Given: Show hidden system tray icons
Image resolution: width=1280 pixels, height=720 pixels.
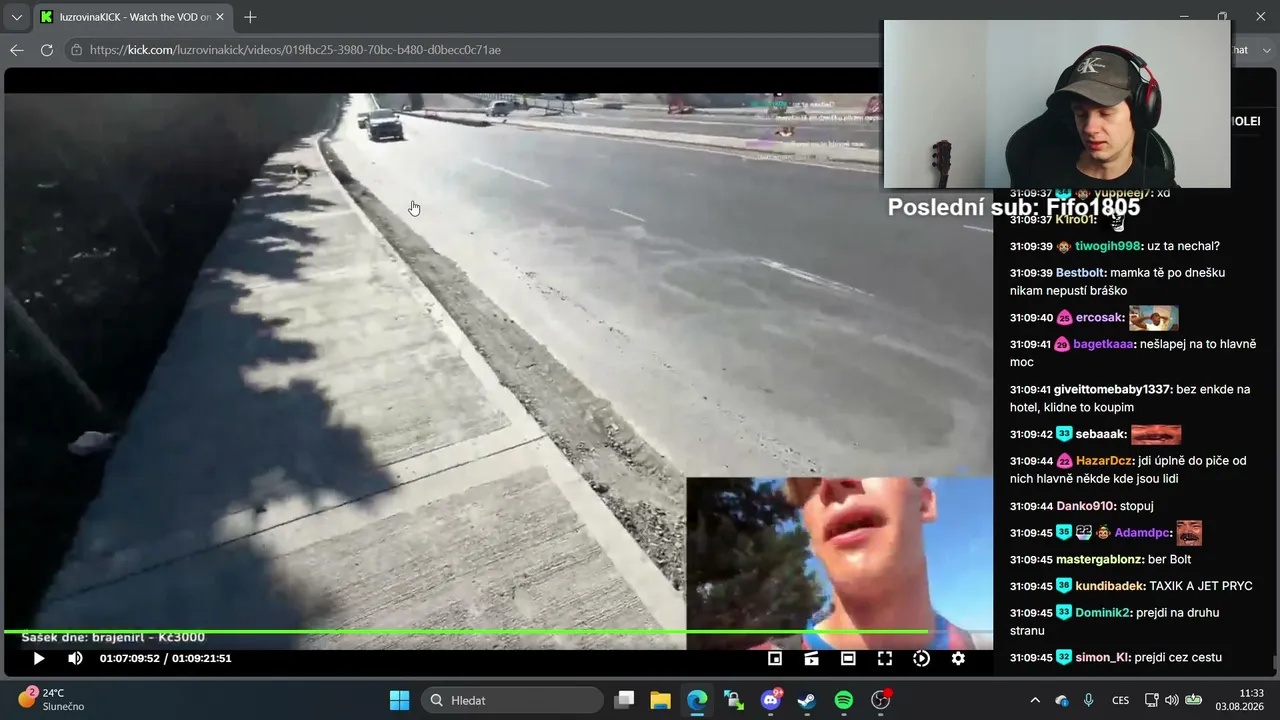Looking at the screenshot, I should (x=1035, y=700).
